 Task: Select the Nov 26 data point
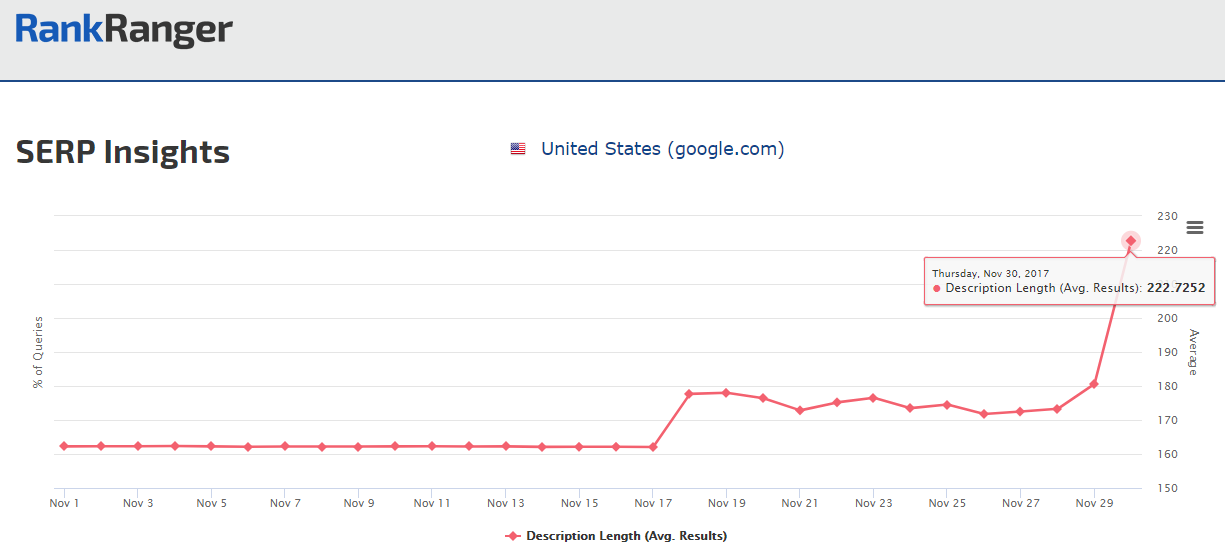pyautogui.click(x=984, y=414)
